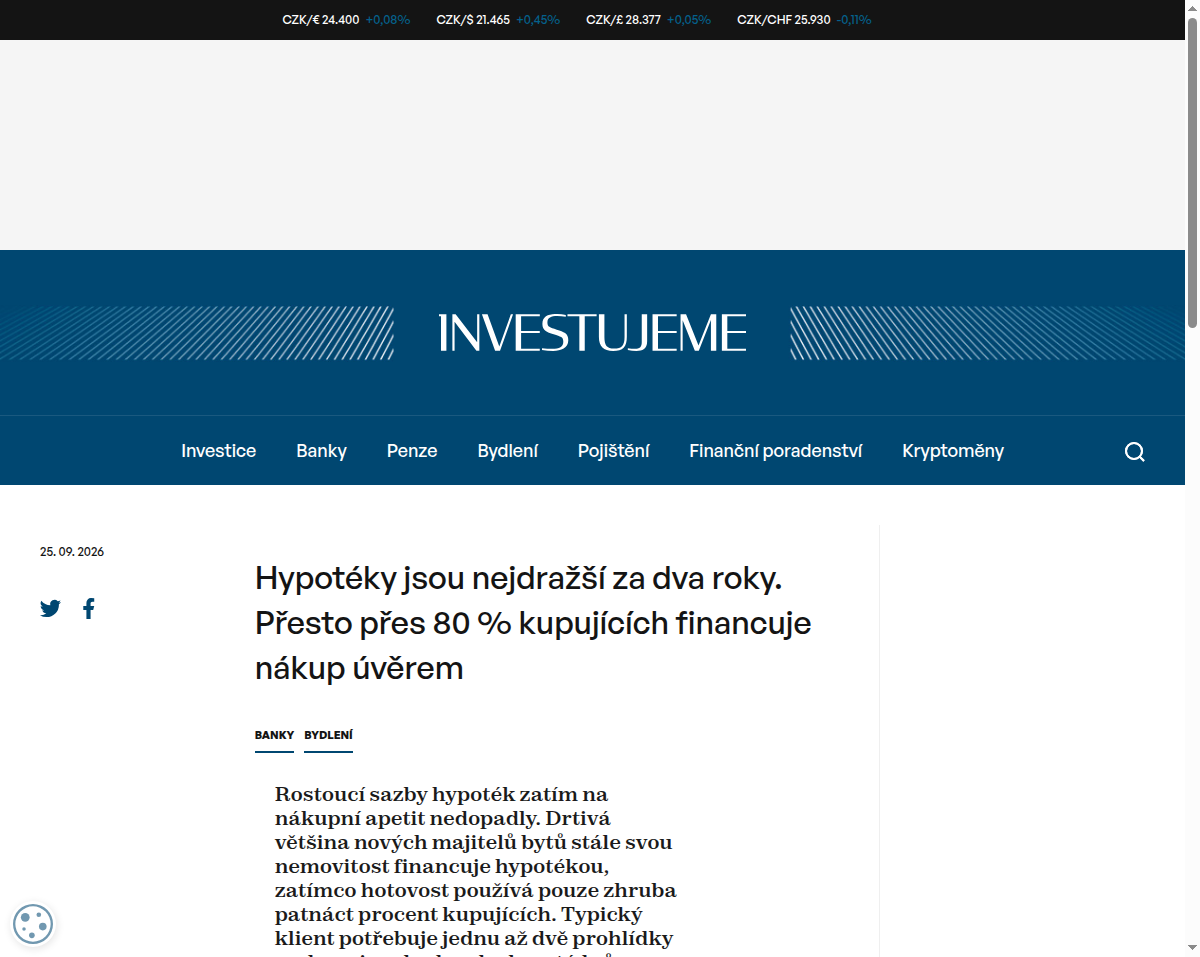The height and width of the screenshot is (957, 1200).
Task: Share article via Facebook icon
Action: click(x=89, y=608)
